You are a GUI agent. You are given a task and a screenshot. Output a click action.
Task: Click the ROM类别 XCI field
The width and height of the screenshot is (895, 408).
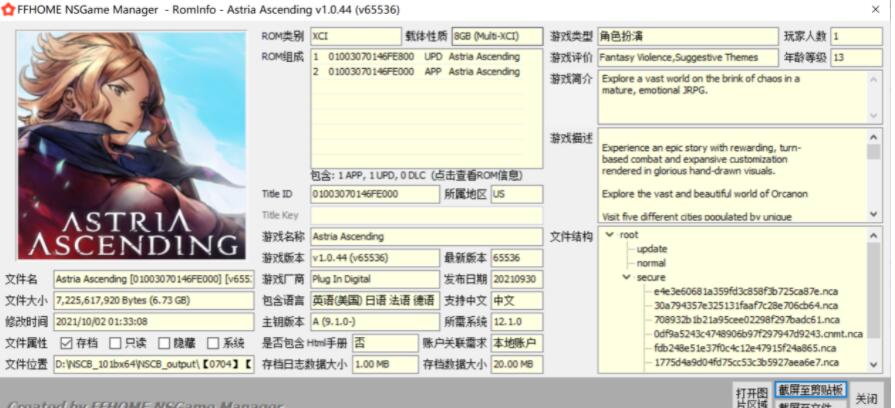356,36
